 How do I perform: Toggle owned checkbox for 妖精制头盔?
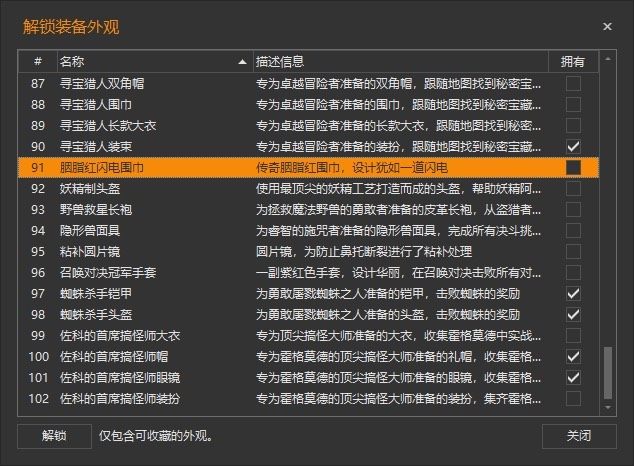(x=573, y=189)
